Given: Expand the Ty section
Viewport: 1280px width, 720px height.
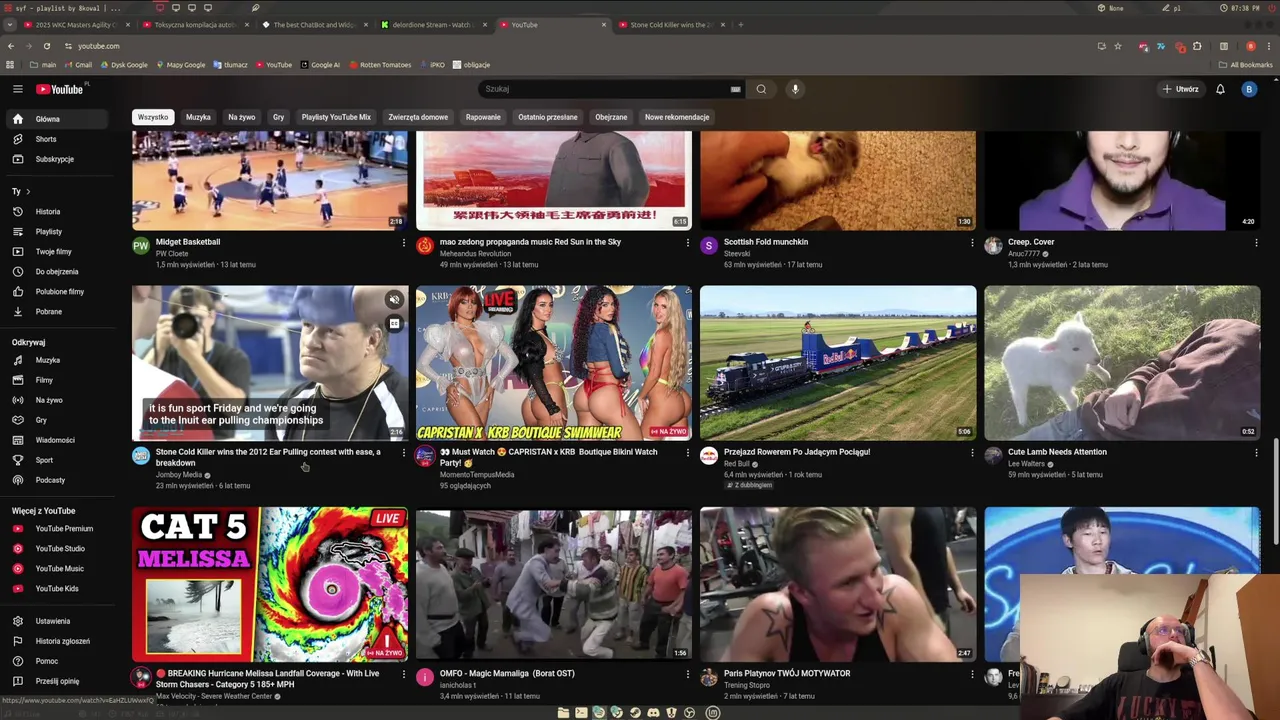Looking at the screenshot, I should tap(21, 191).
